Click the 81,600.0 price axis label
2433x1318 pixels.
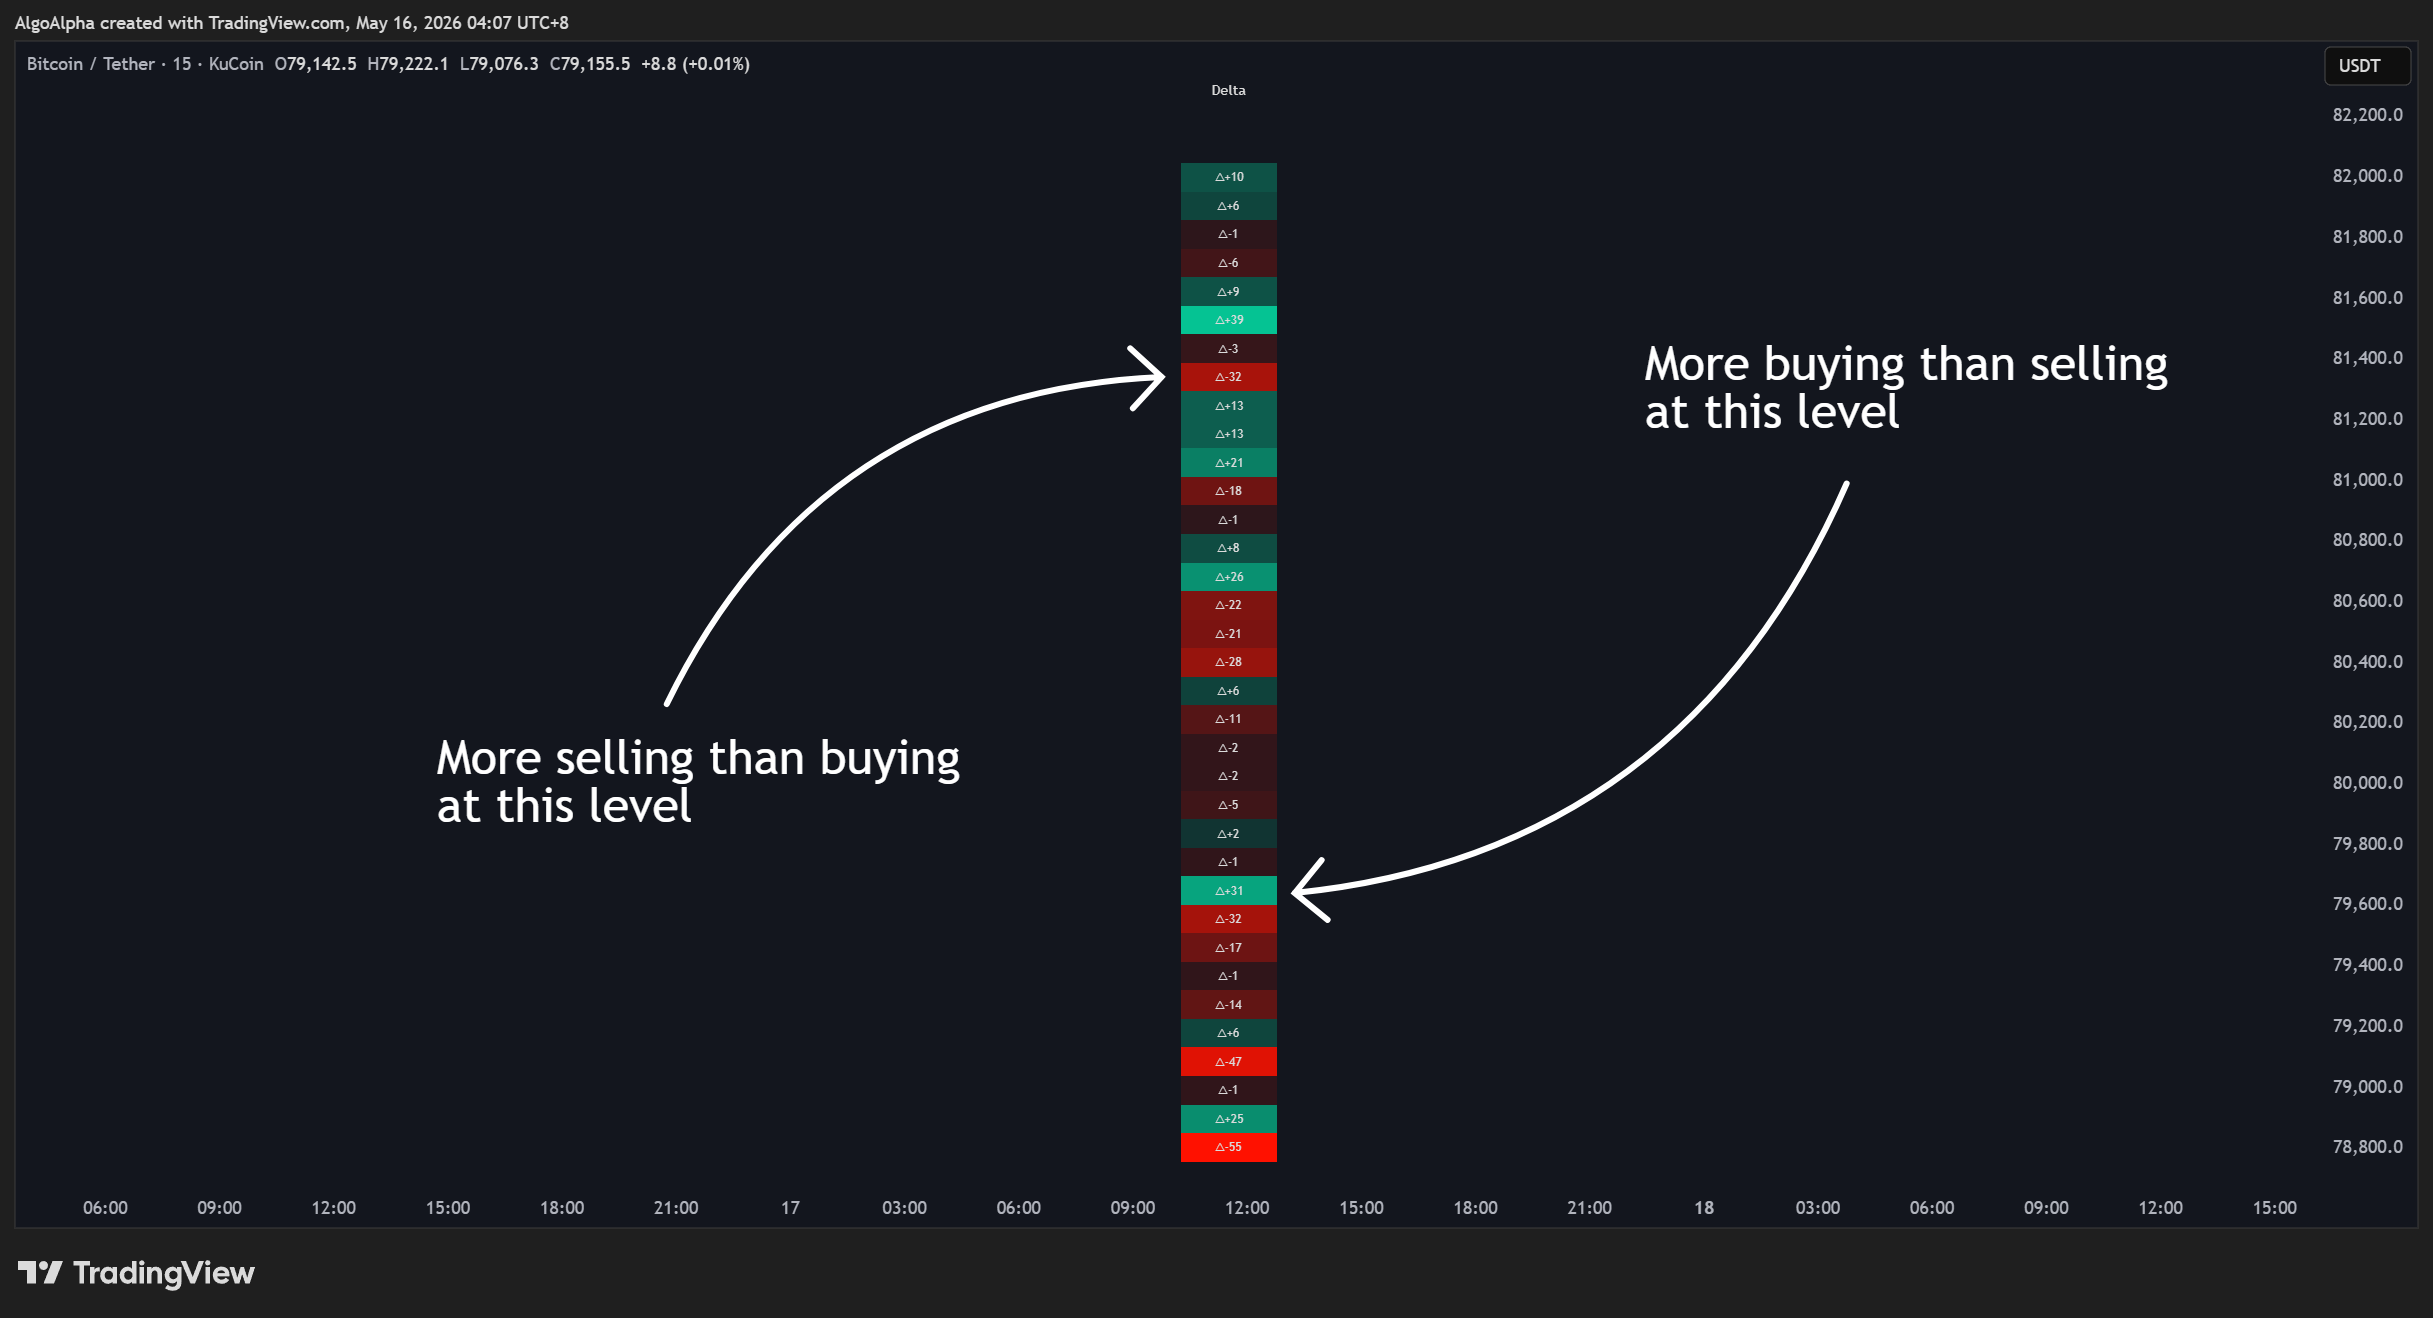(x=2367, y=298)
